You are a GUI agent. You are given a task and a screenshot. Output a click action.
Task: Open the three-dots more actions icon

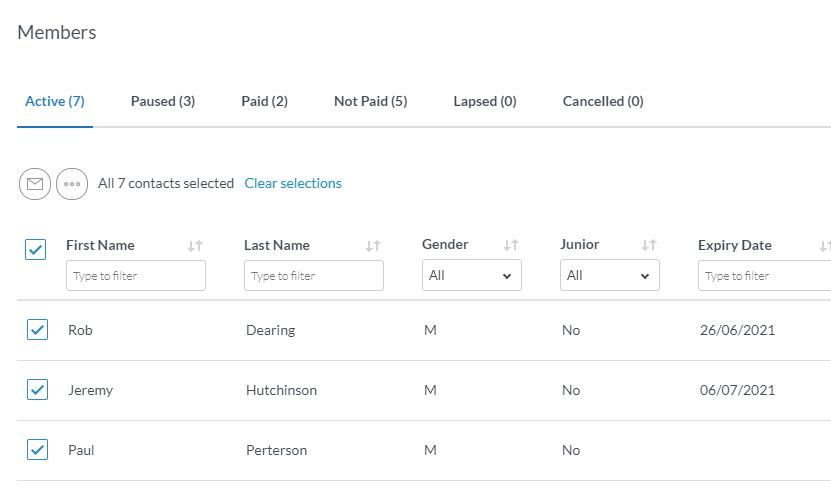click(x=72, y=184)
